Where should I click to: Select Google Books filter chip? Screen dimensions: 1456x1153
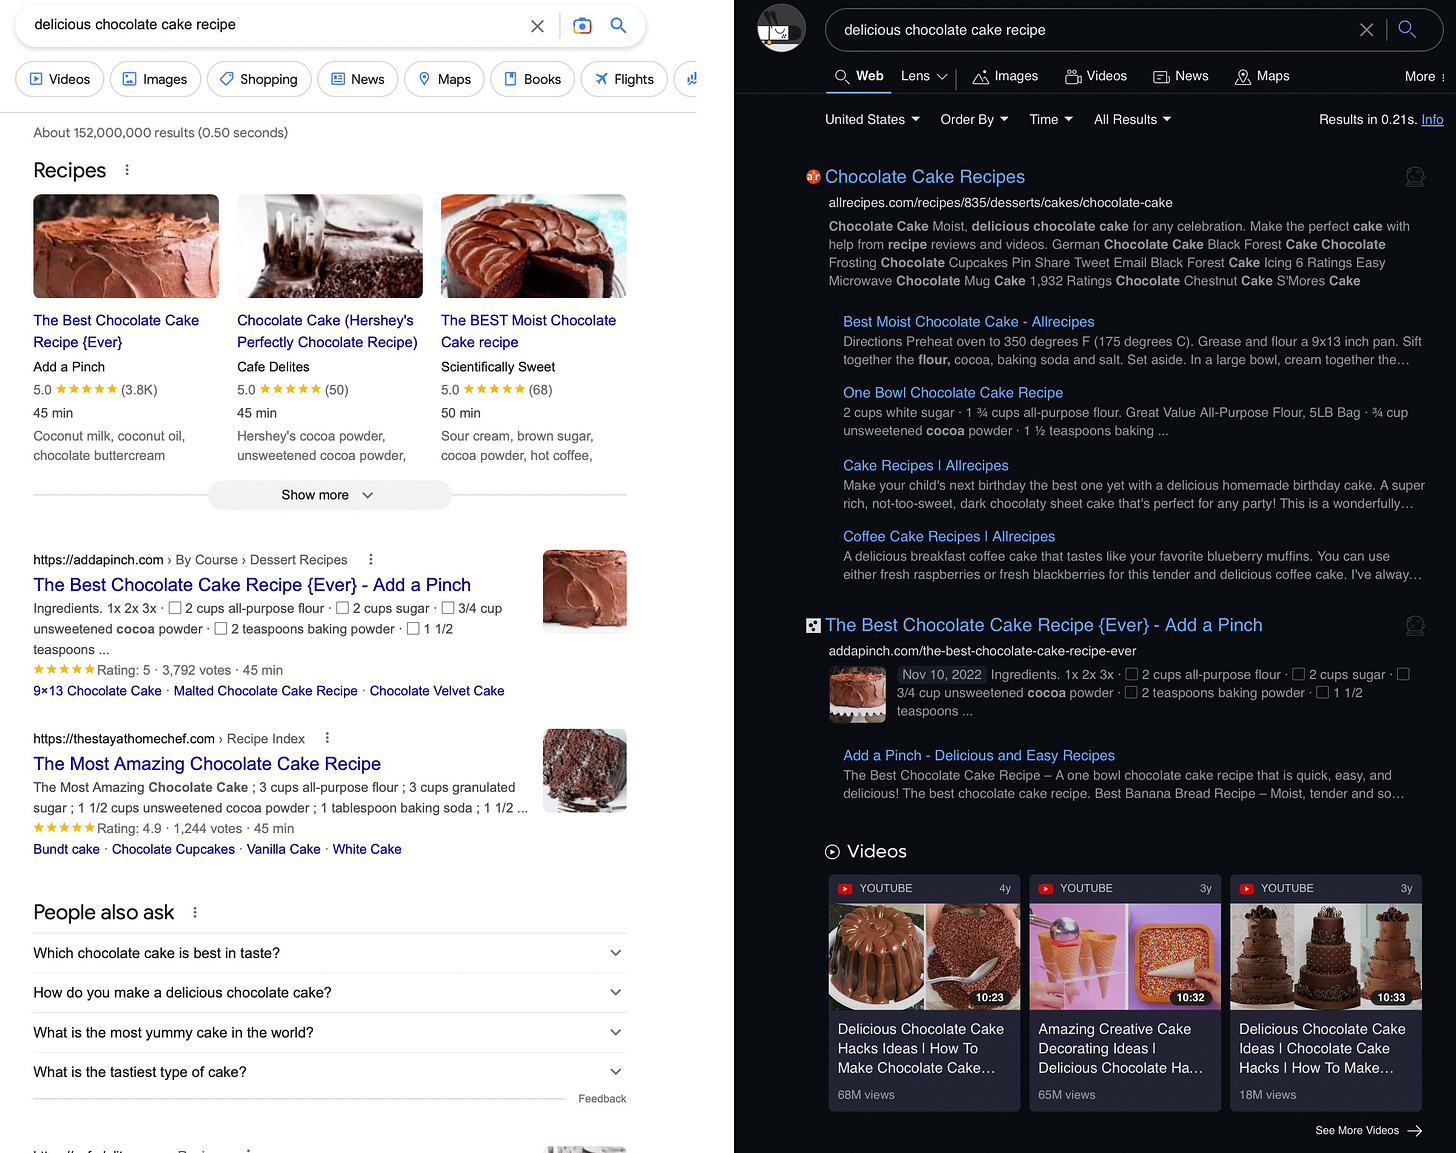tap(533, 79)
